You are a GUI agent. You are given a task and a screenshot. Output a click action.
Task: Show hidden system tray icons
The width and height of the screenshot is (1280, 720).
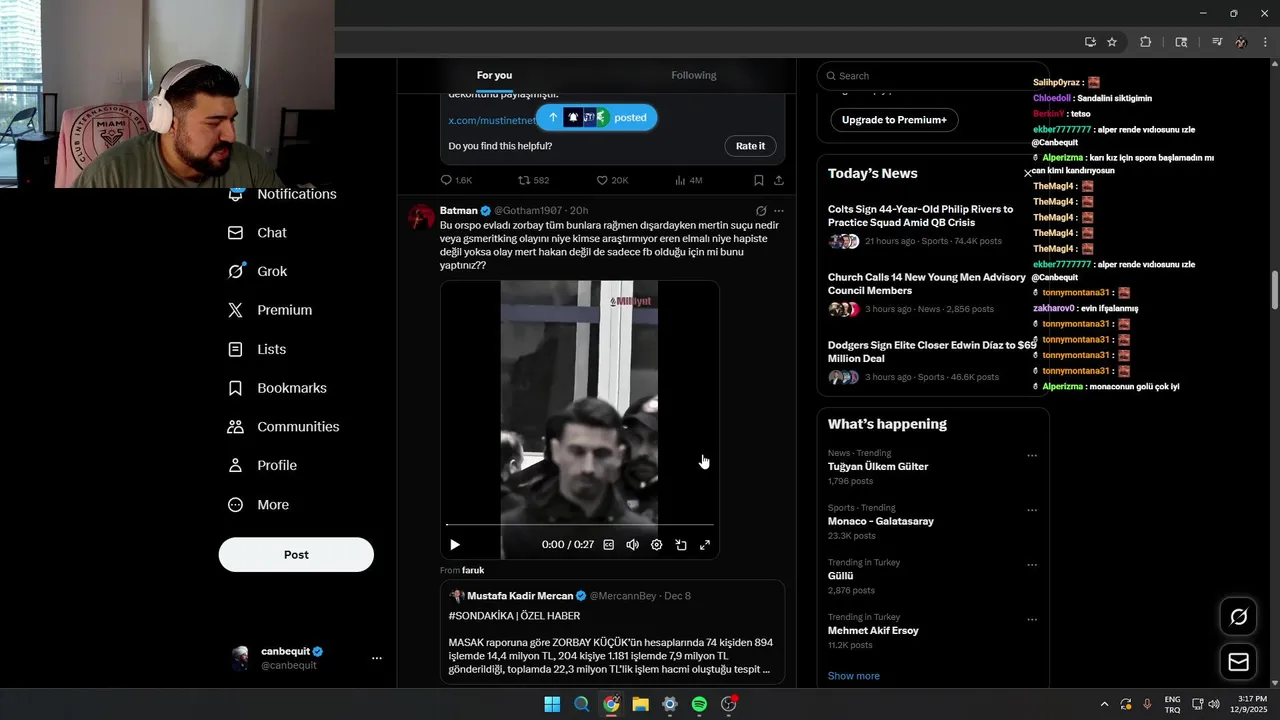[1104, 704]
